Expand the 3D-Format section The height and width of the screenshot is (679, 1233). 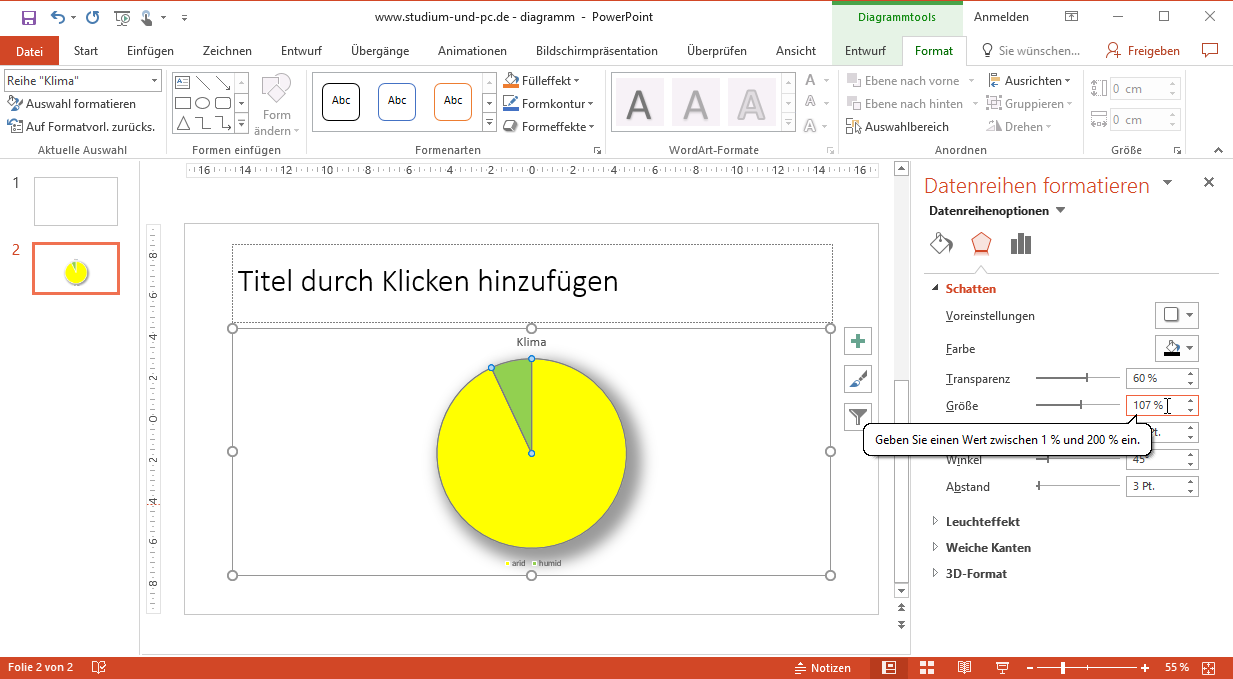pos(936,573)
